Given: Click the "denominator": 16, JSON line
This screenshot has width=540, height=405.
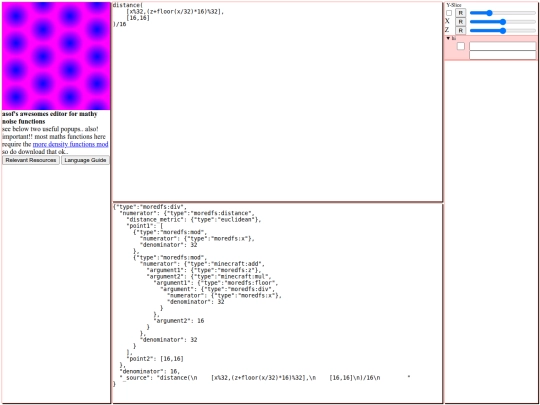Looking at the screenshot, I should 149,371.
